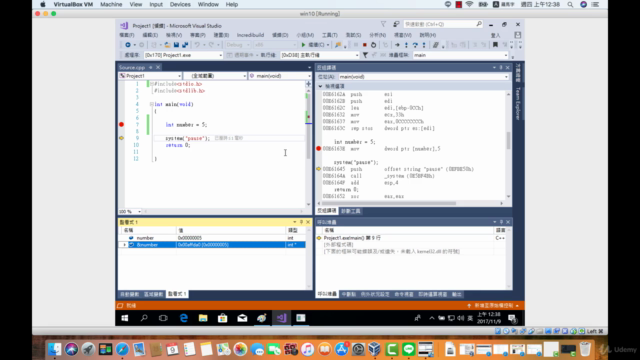Screen dimensions: 640x360
Task: Click the Visual Studio taskbar icon
Action: [x=281, y=318]
